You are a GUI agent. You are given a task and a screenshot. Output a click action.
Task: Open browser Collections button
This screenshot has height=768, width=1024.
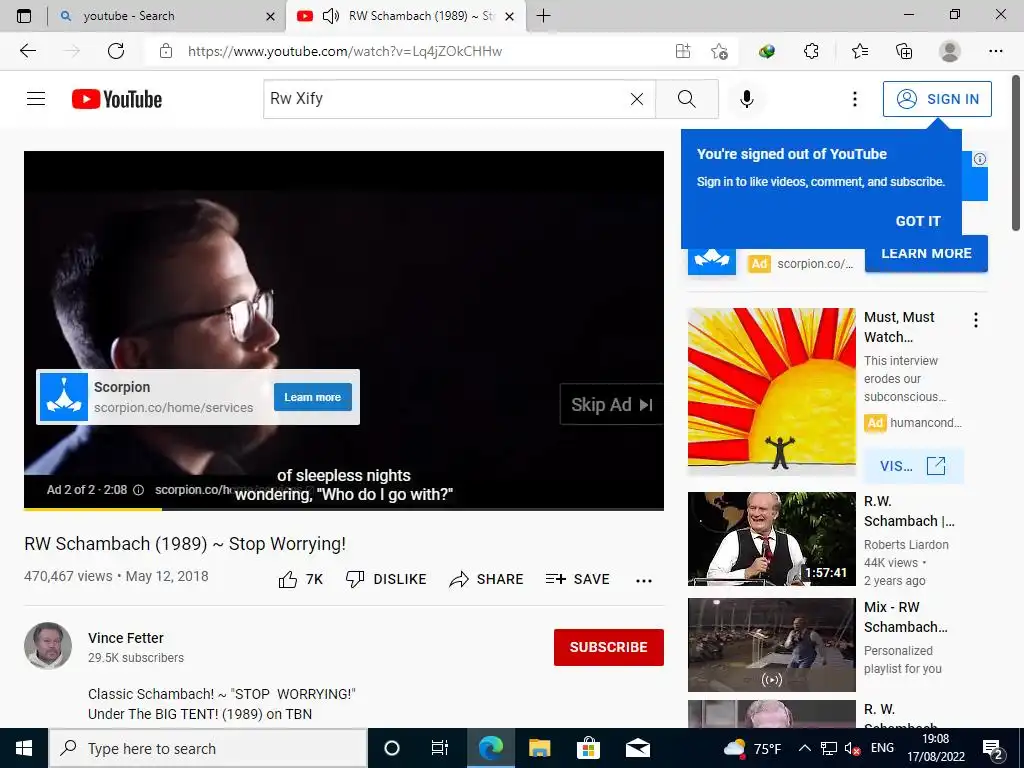[904, 51]
